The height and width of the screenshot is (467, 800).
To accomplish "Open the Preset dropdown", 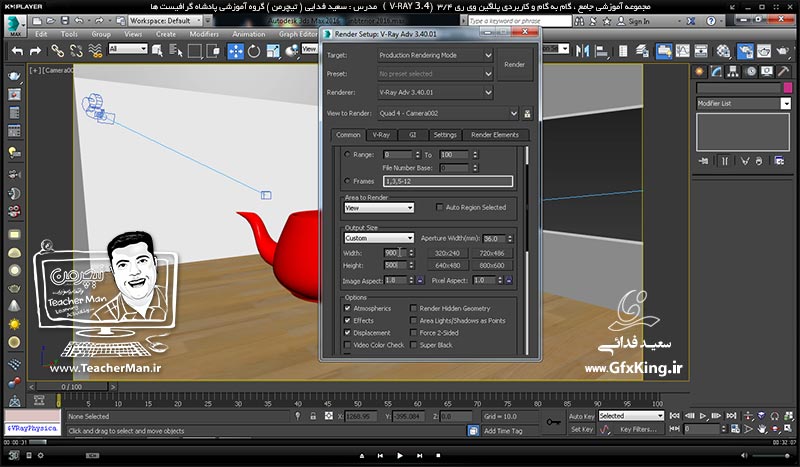I will (435, 73).
